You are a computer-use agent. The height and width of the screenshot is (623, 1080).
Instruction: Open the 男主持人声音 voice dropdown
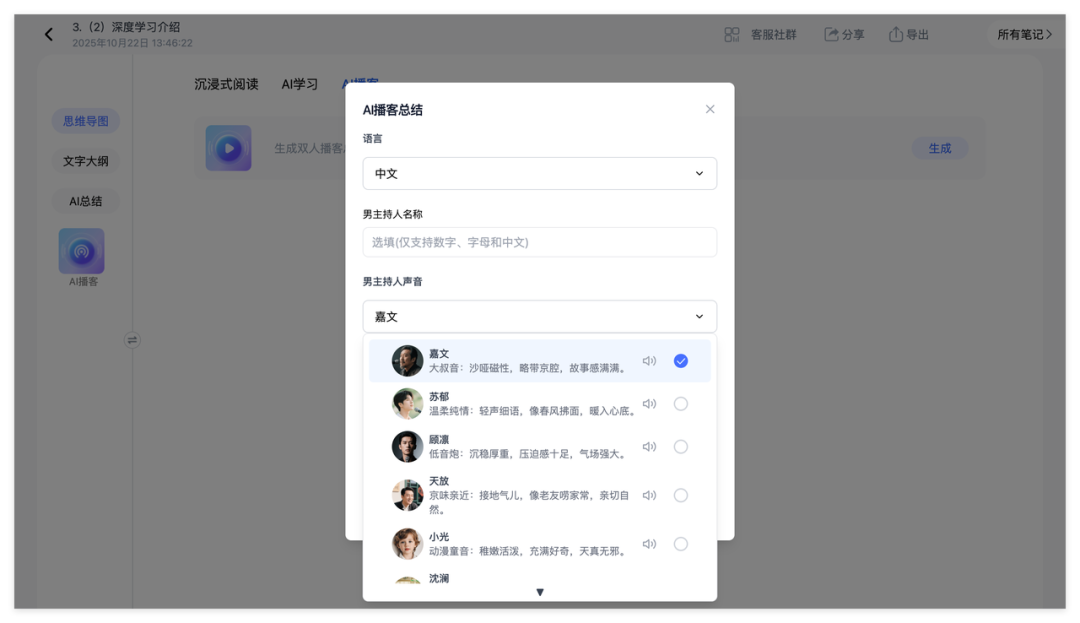[540, 316]
